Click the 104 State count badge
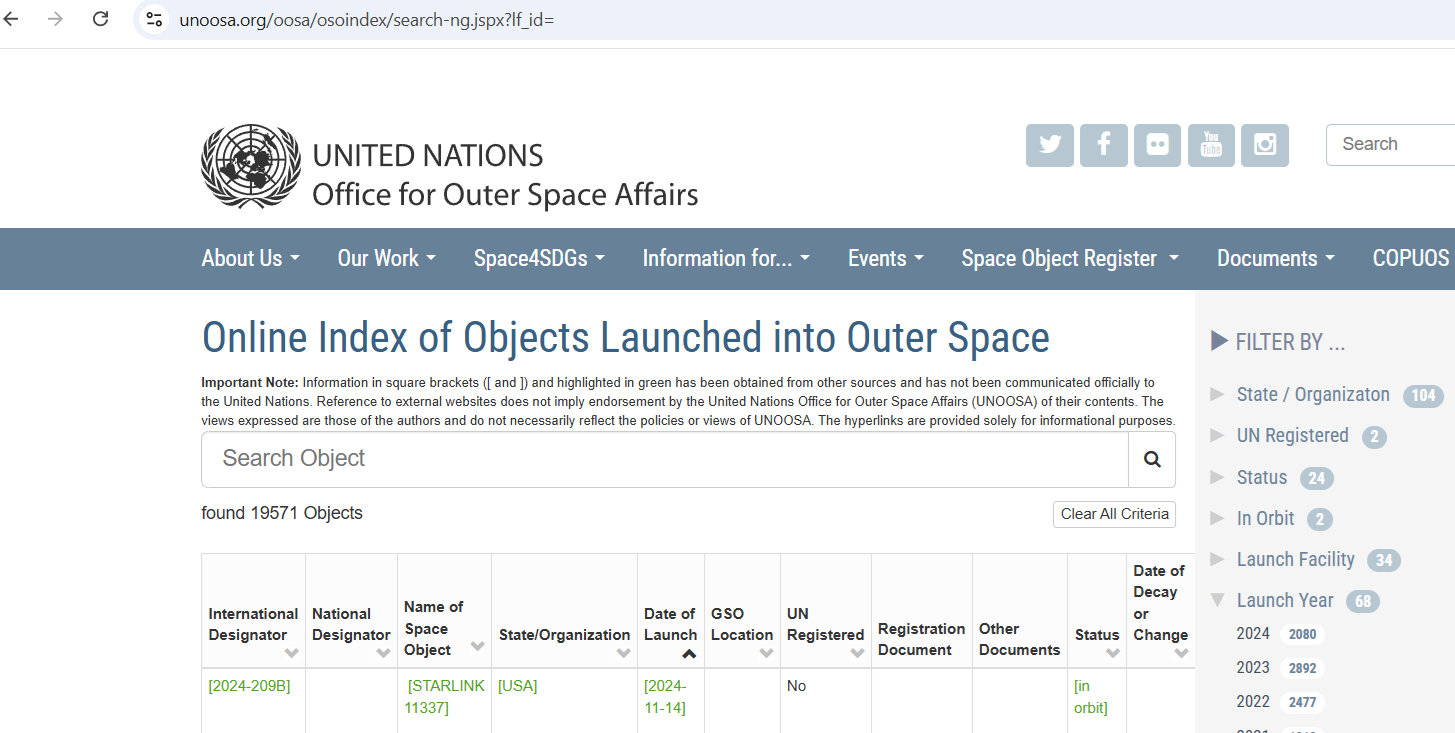Image resolution: width=1455 pixels, height=733 pixels. coord(1423,395)
